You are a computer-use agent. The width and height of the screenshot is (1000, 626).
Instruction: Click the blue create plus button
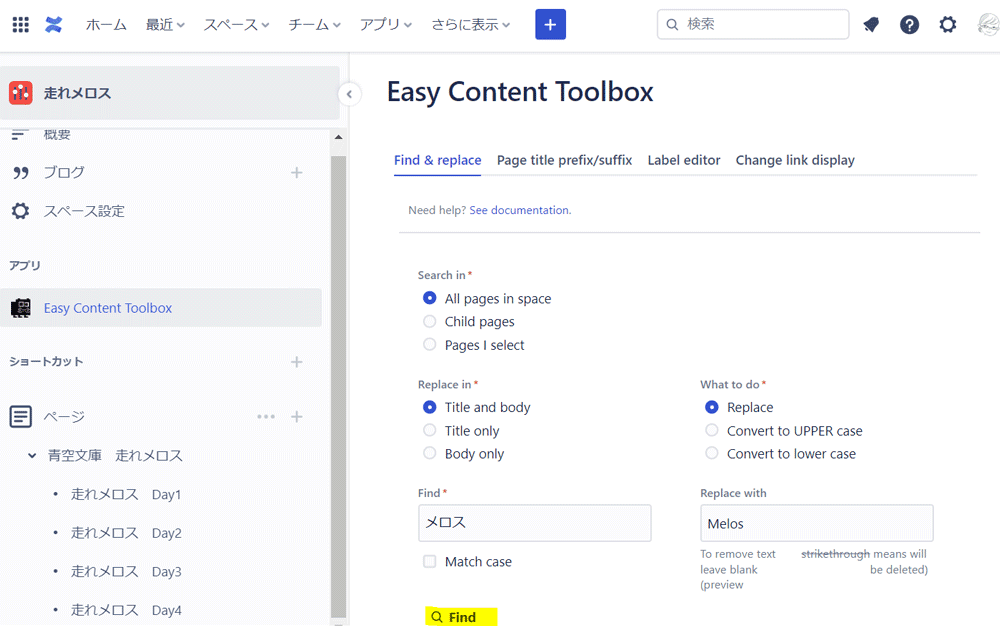(x=550, y=25)
